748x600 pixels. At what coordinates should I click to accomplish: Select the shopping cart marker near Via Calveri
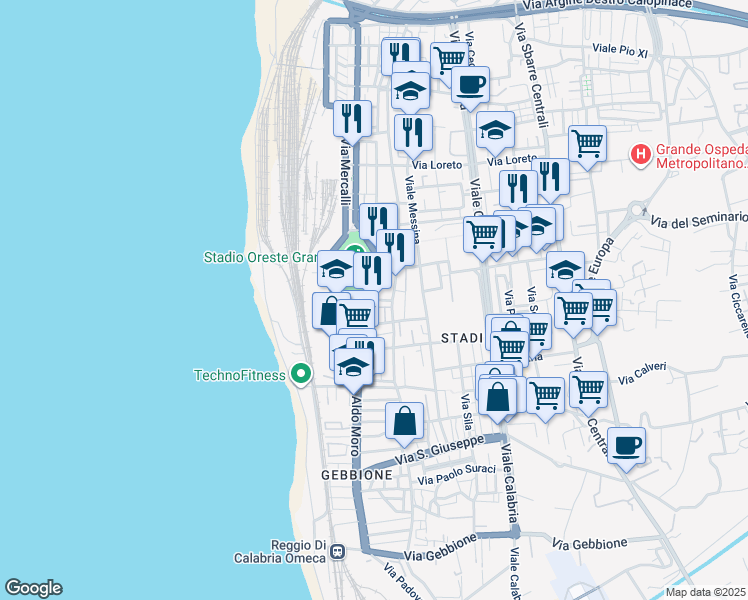(x=588, y=388)
